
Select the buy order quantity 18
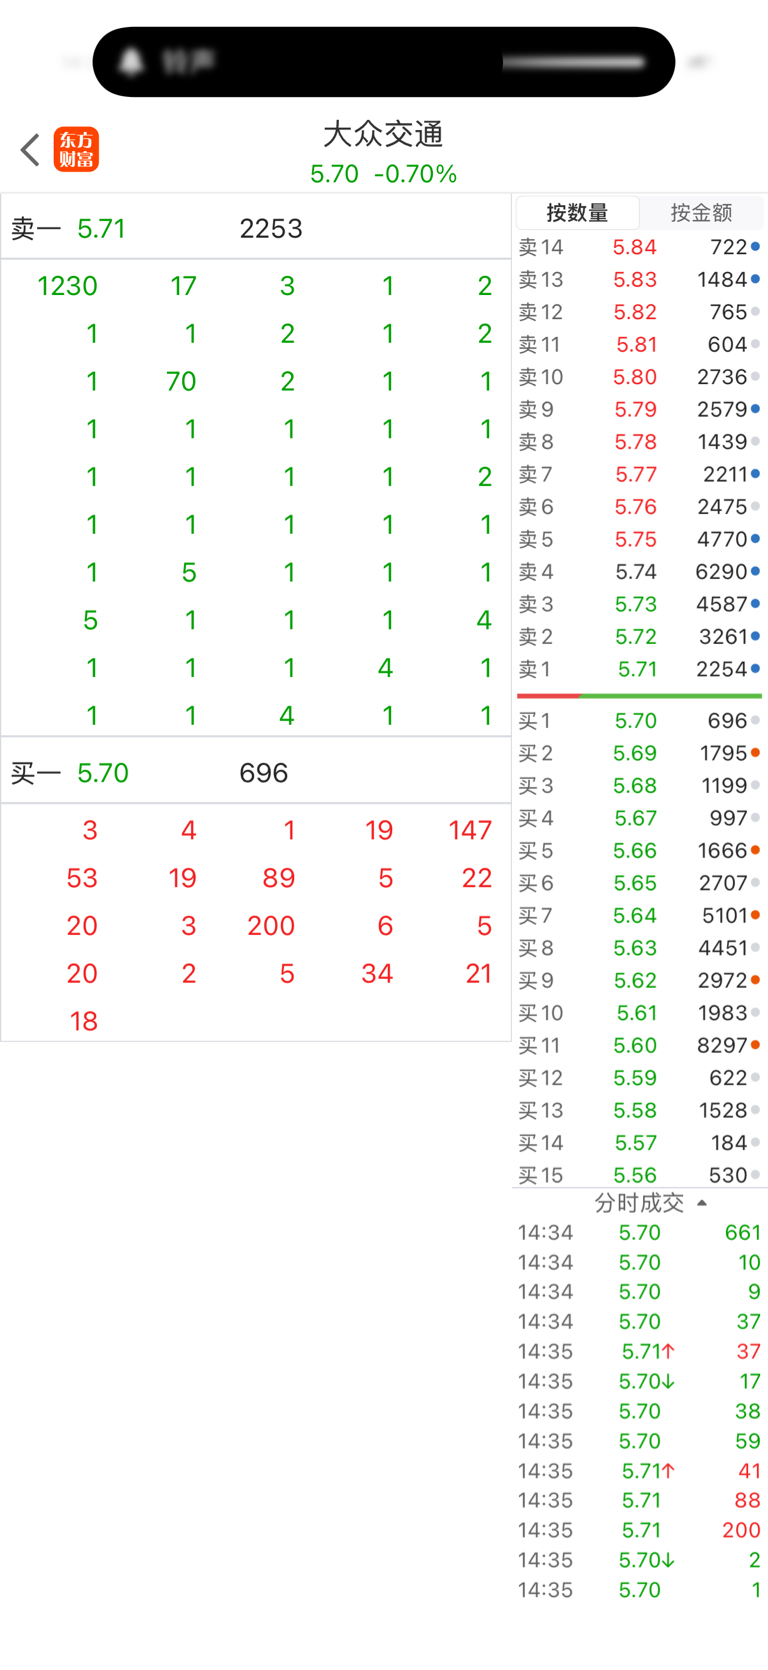click(x=84, y=1021)
